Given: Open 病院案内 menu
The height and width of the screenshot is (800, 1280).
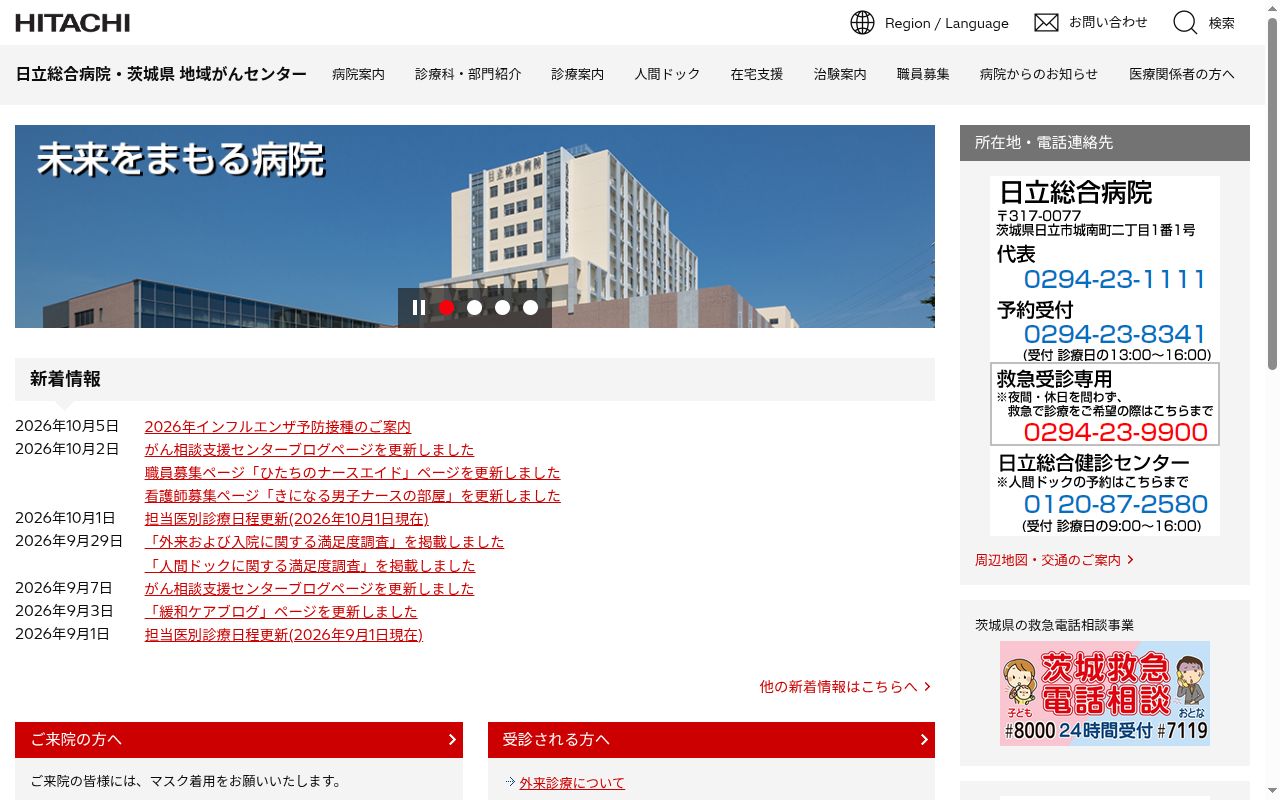Looking at the screenshot, I should click(x=358, y=74).
